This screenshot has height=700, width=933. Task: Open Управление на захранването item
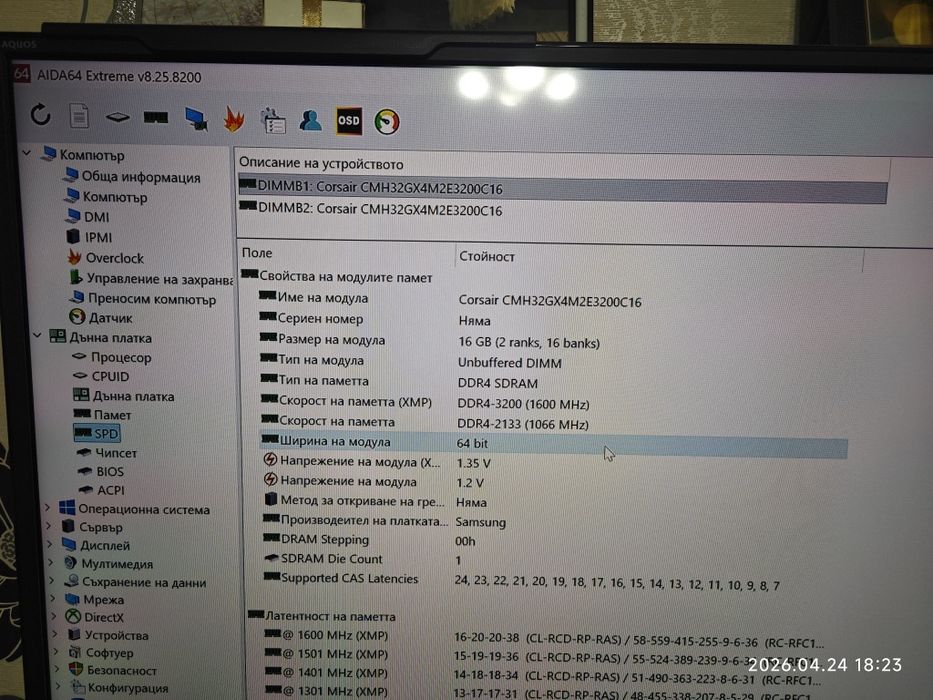click(x=151, y=278)
